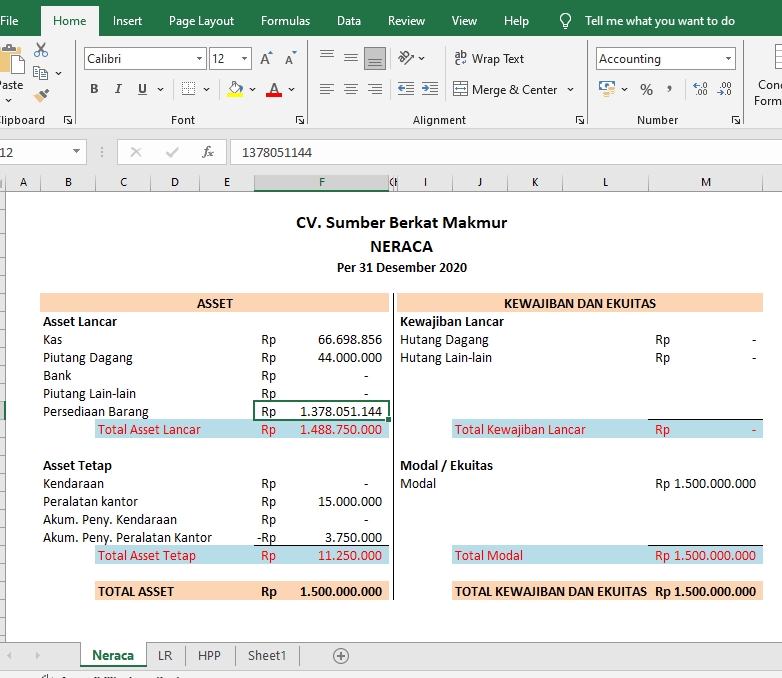This screenshot has height=678, width=782.
Task: Click the Cut scissors icon
Action: pos(41,50)
